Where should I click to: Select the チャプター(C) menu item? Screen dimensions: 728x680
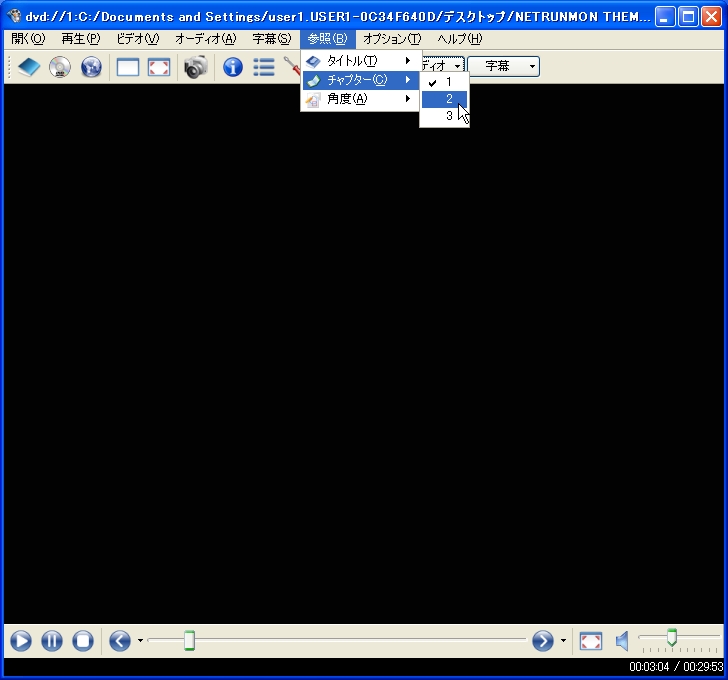[x=360, y=80]
